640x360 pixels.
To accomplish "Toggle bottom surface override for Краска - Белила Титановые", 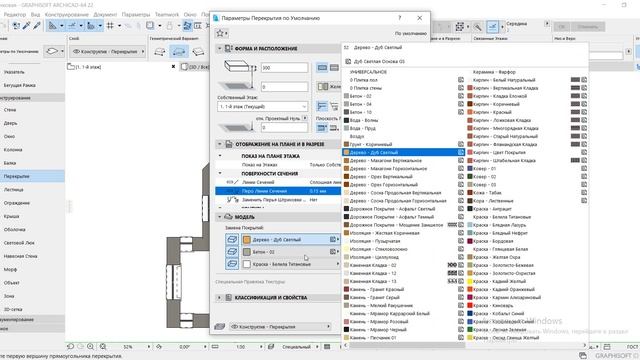I will 232,264.
